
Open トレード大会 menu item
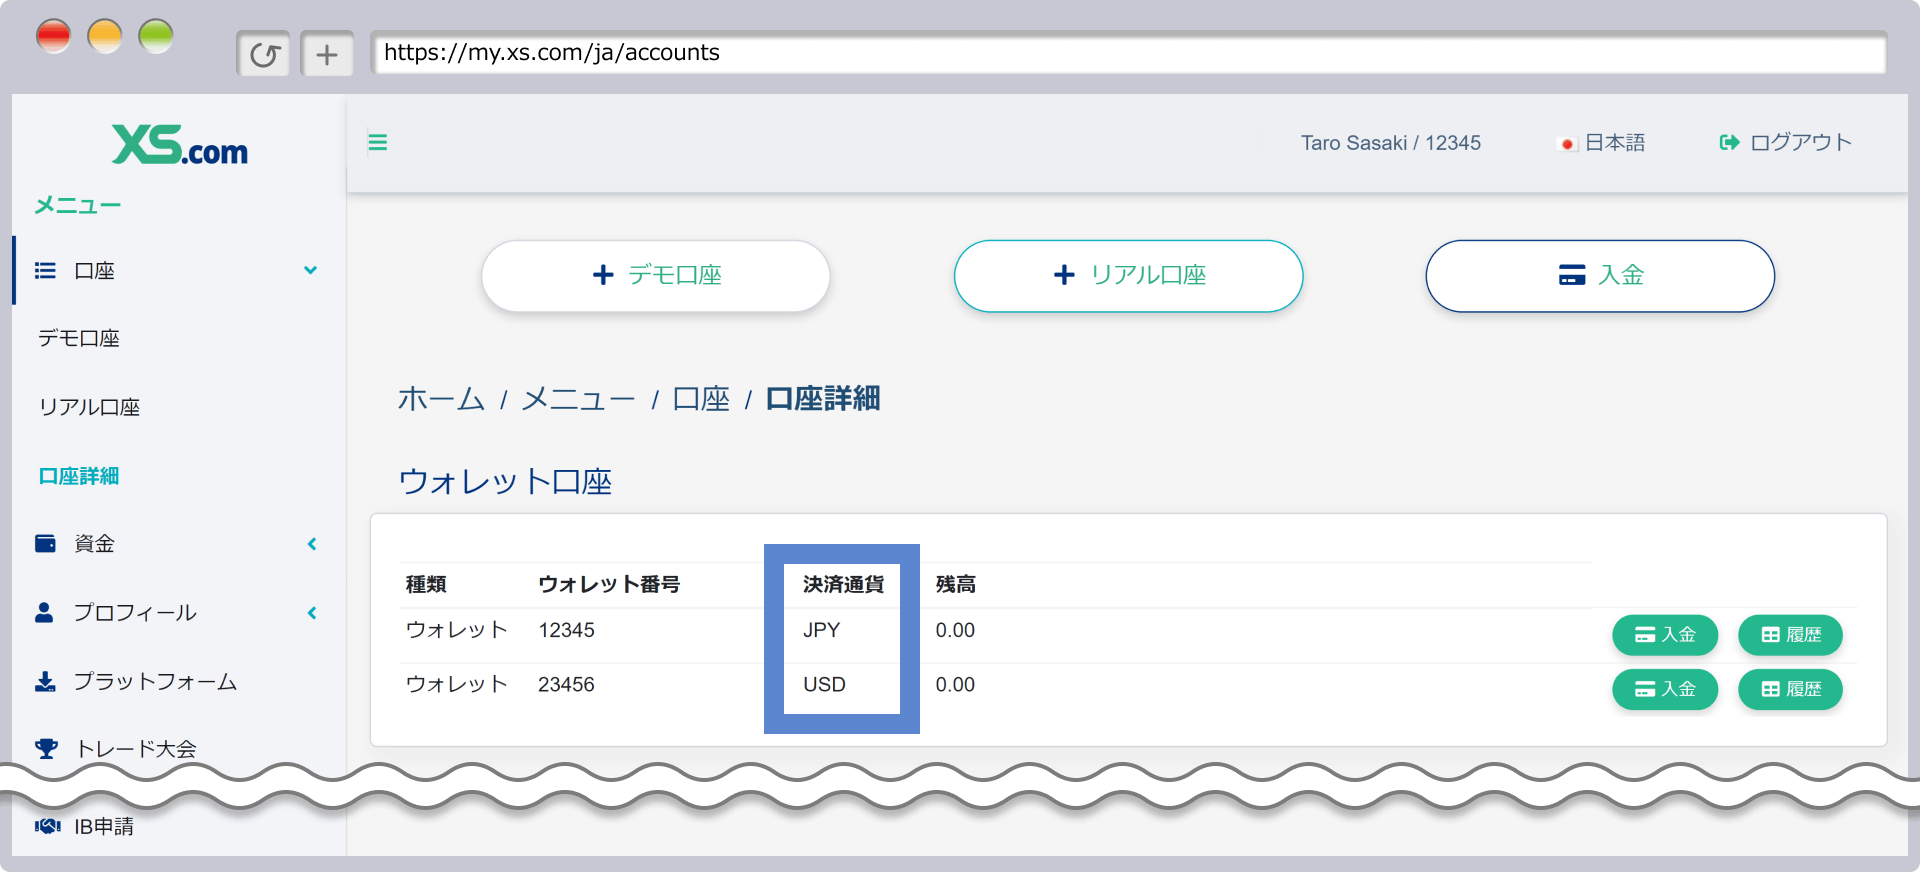click(136, 748)
